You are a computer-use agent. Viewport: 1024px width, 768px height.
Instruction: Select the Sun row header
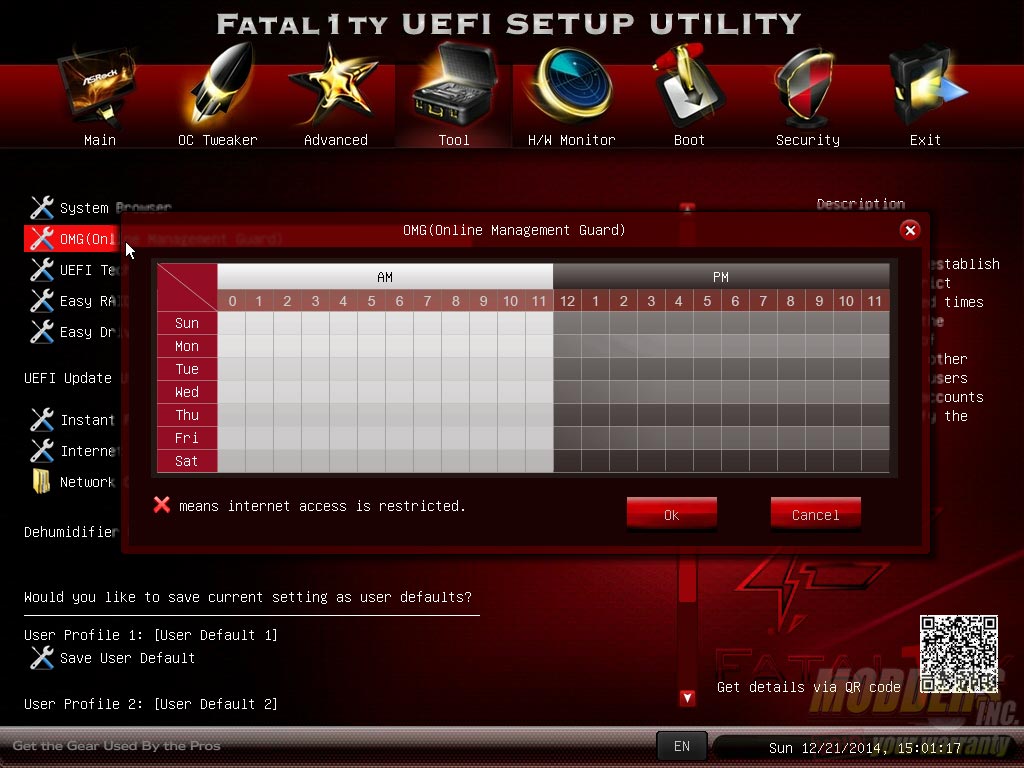(x=187, y=323)
